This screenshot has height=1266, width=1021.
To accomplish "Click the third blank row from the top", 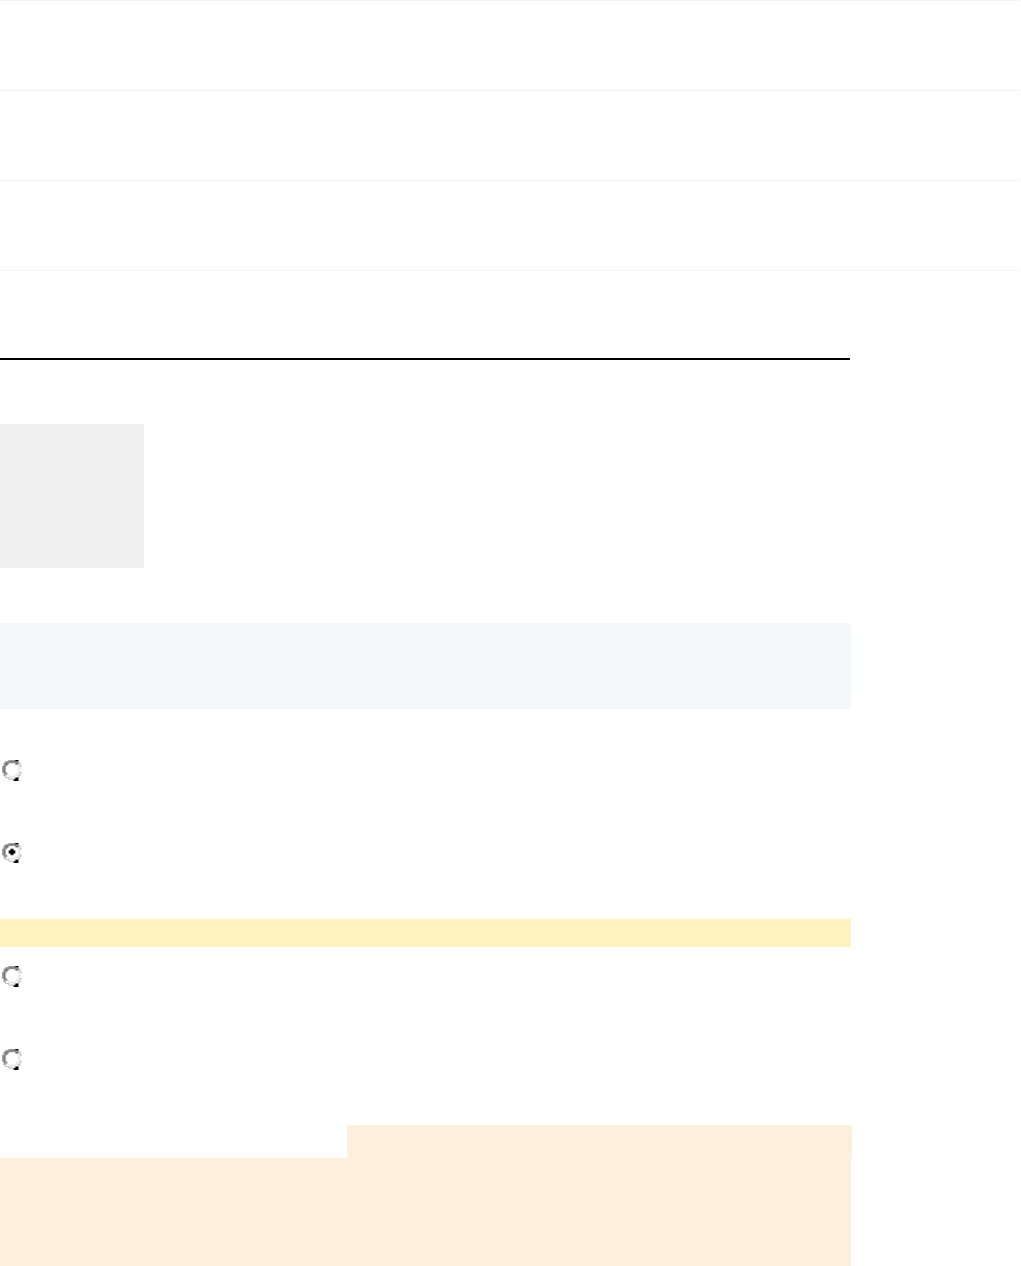I will [x=510, y=225].
